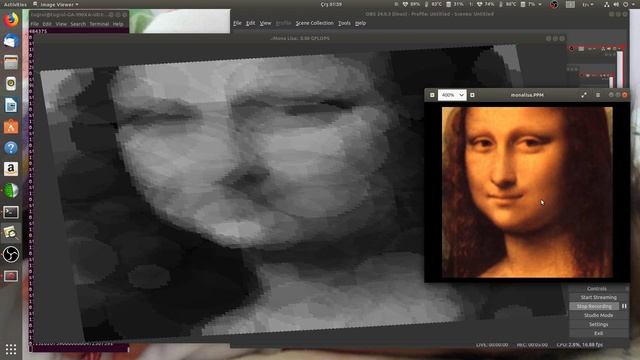Open LibreOffice Writer from the dock

pyautogui.click(x=11, y=105)
